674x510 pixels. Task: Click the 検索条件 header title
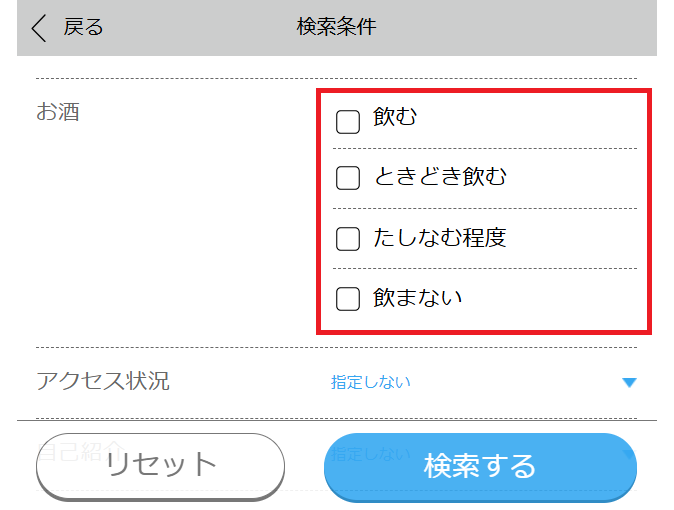coord(336,27)
